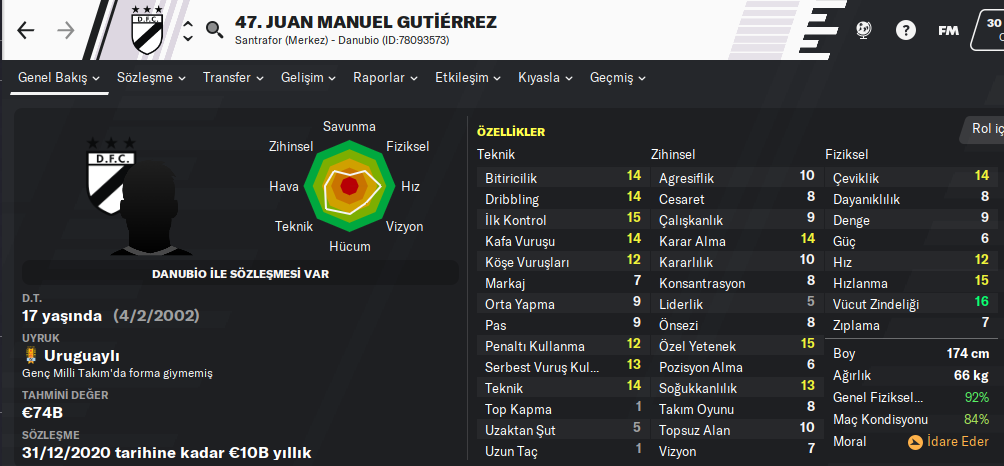Click the attribute polygon radar chart

click(x=349, y=186)
